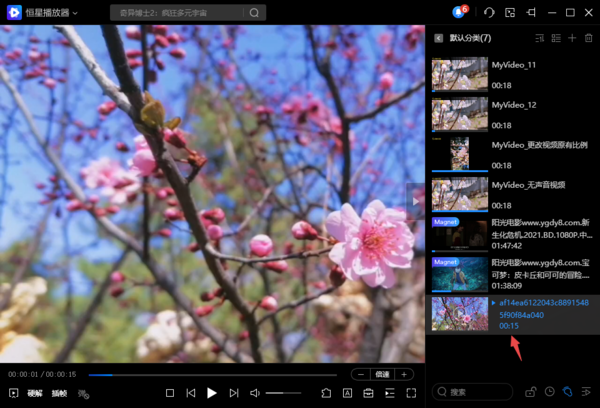The image size is (600, 408).
Task: Toggle 插帧 frame interpolation
Action: (x=59, y=393)
